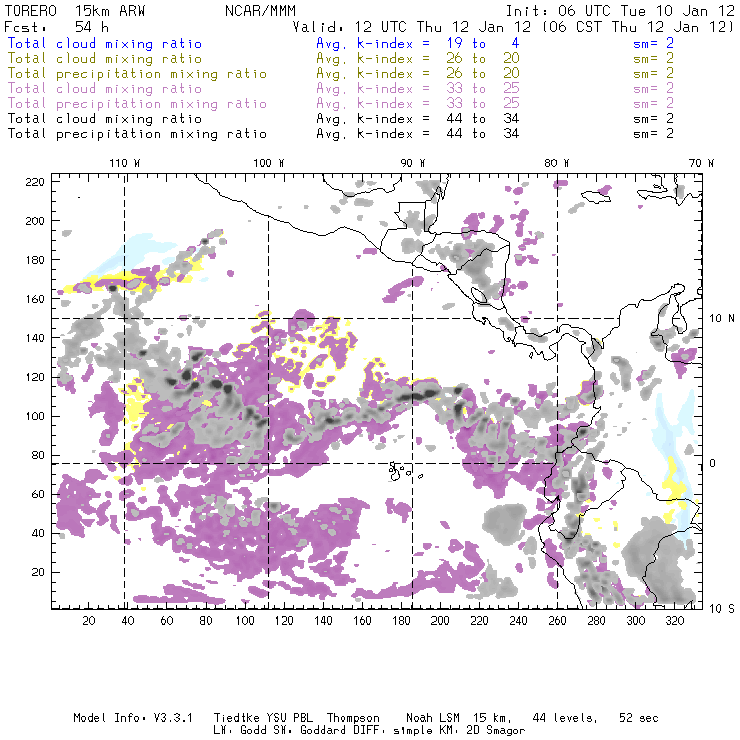Click "Avg. k-index = 26 to 20" in olive precipitation row

(418, 74)
